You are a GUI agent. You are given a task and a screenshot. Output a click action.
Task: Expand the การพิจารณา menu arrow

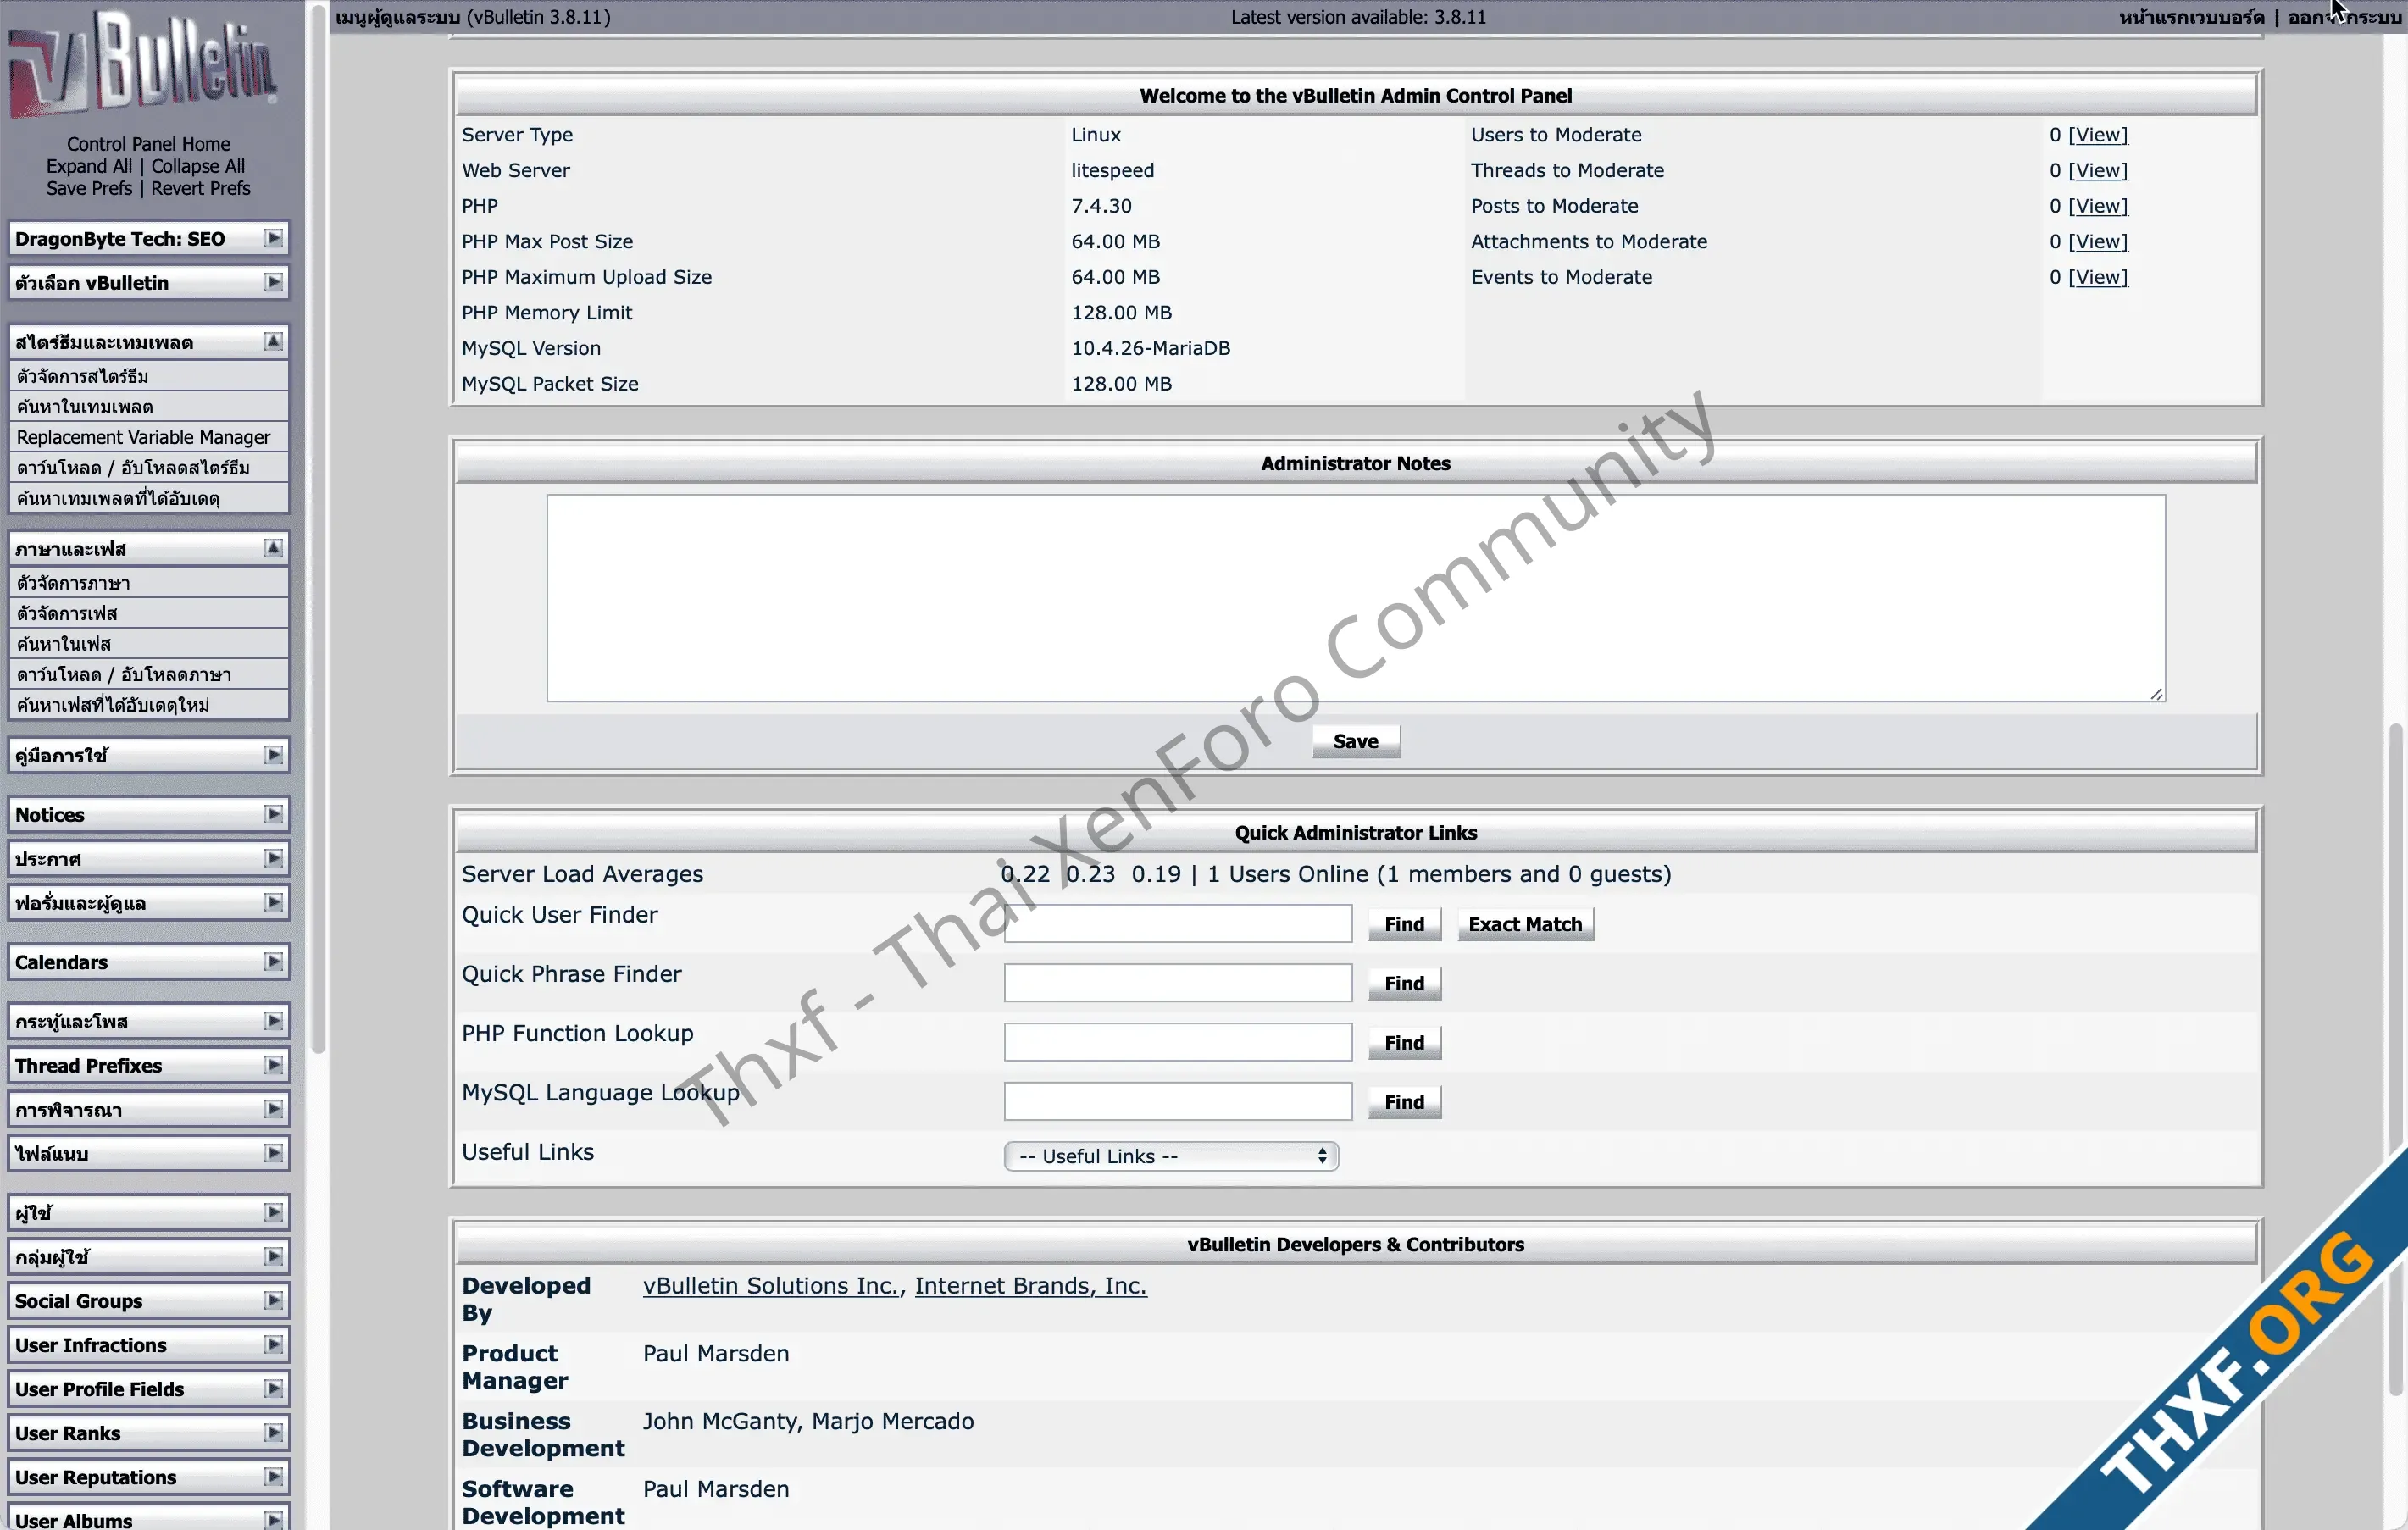273,1109
